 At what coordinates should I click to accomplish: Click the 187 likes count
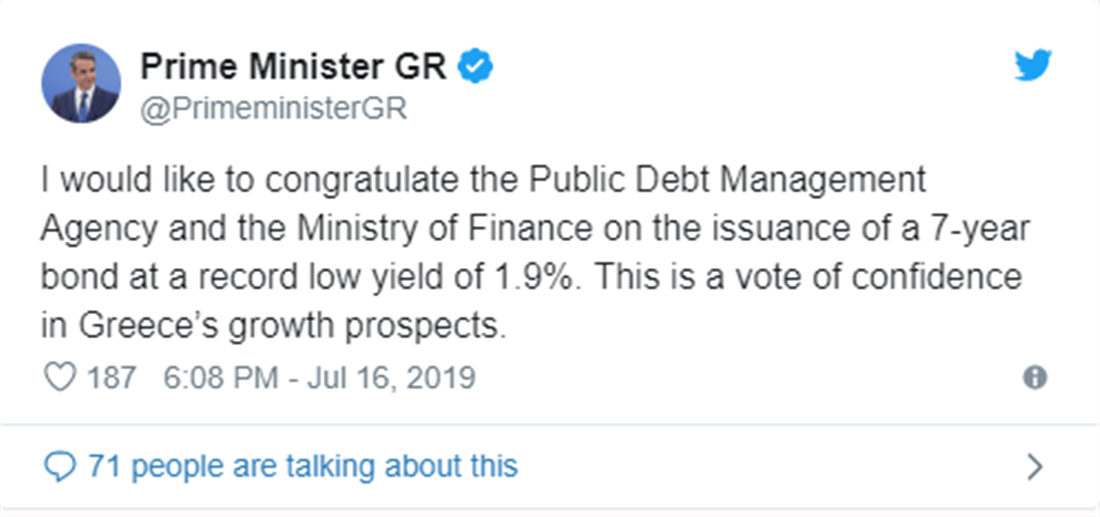(111, 378)
